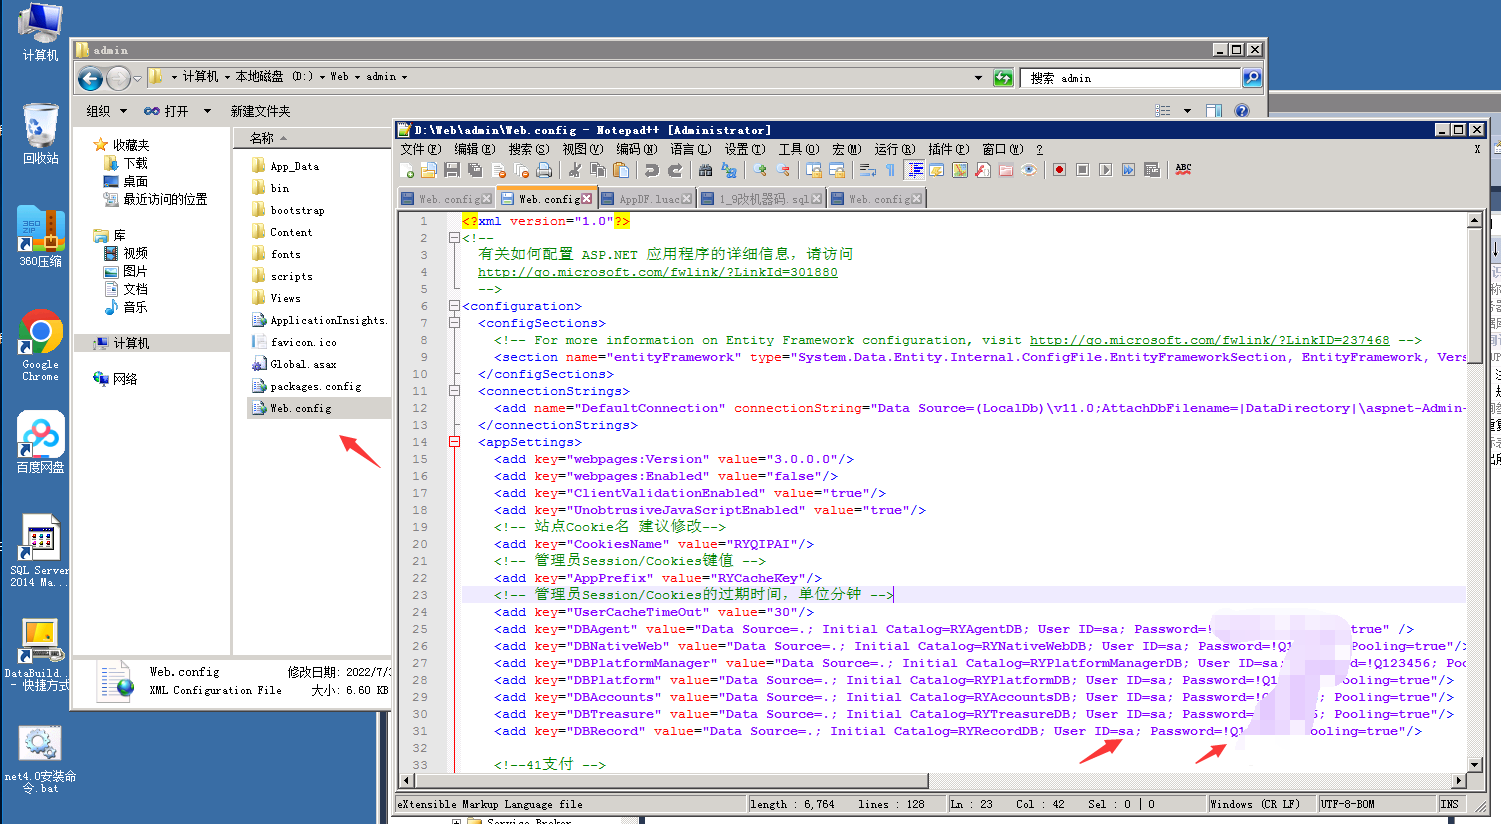Open the 组织 dropdown in Explorer
The width and height of the screenshot is (1501, 824).
point(107,111)
